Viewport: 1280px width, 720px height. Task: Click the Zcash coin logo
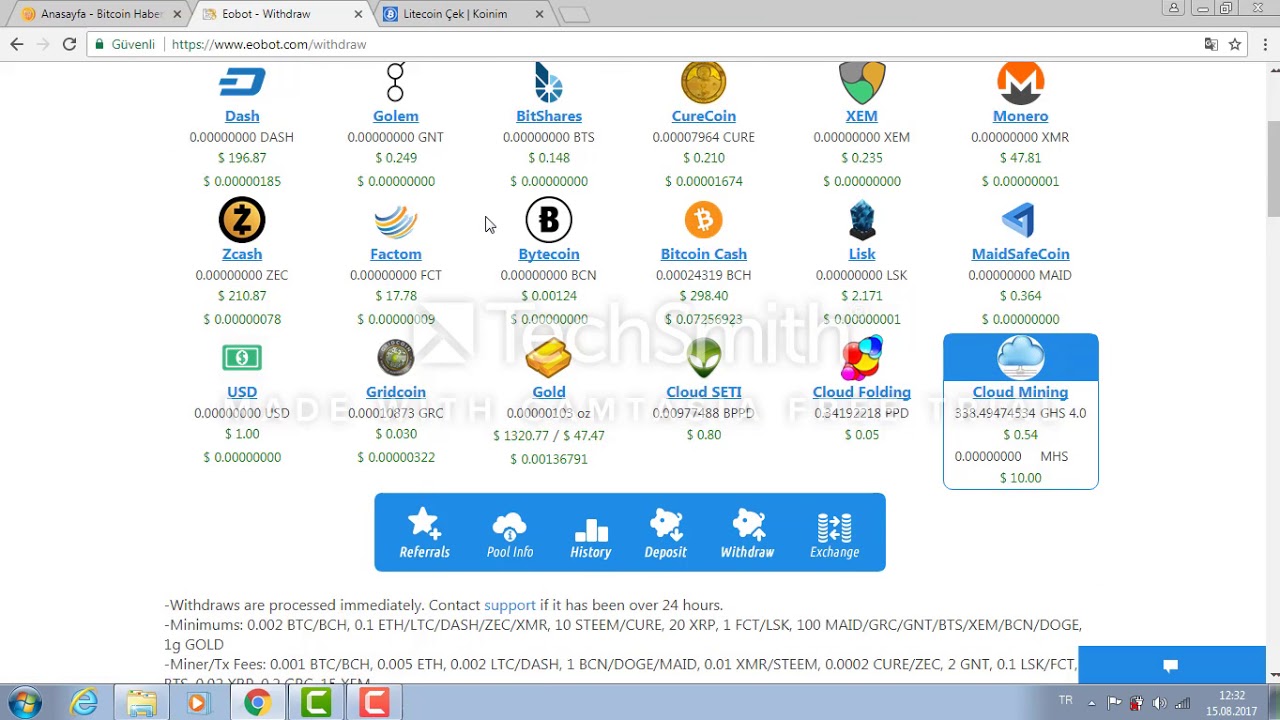[x=242, y=220]
